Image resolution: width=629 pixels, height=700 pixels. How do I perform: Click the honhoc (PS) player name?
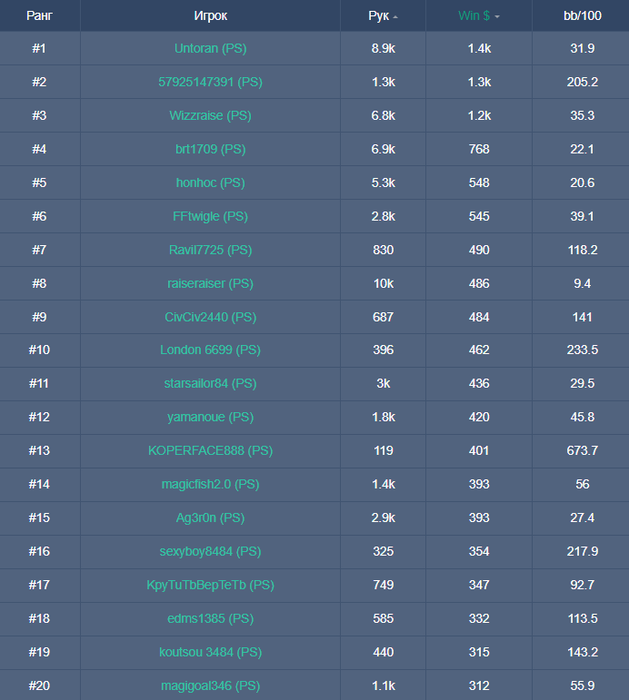[x=210, y=183]
